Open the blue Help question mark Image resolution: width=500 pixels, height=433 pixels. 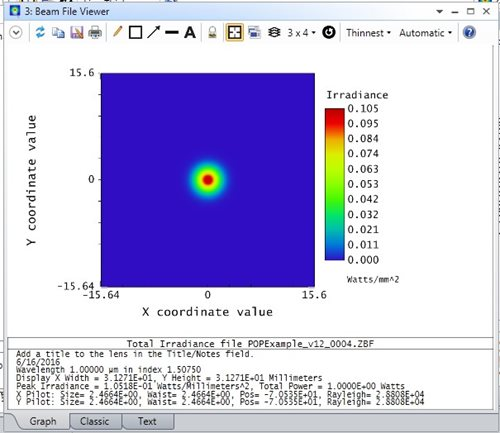(469, 33)
